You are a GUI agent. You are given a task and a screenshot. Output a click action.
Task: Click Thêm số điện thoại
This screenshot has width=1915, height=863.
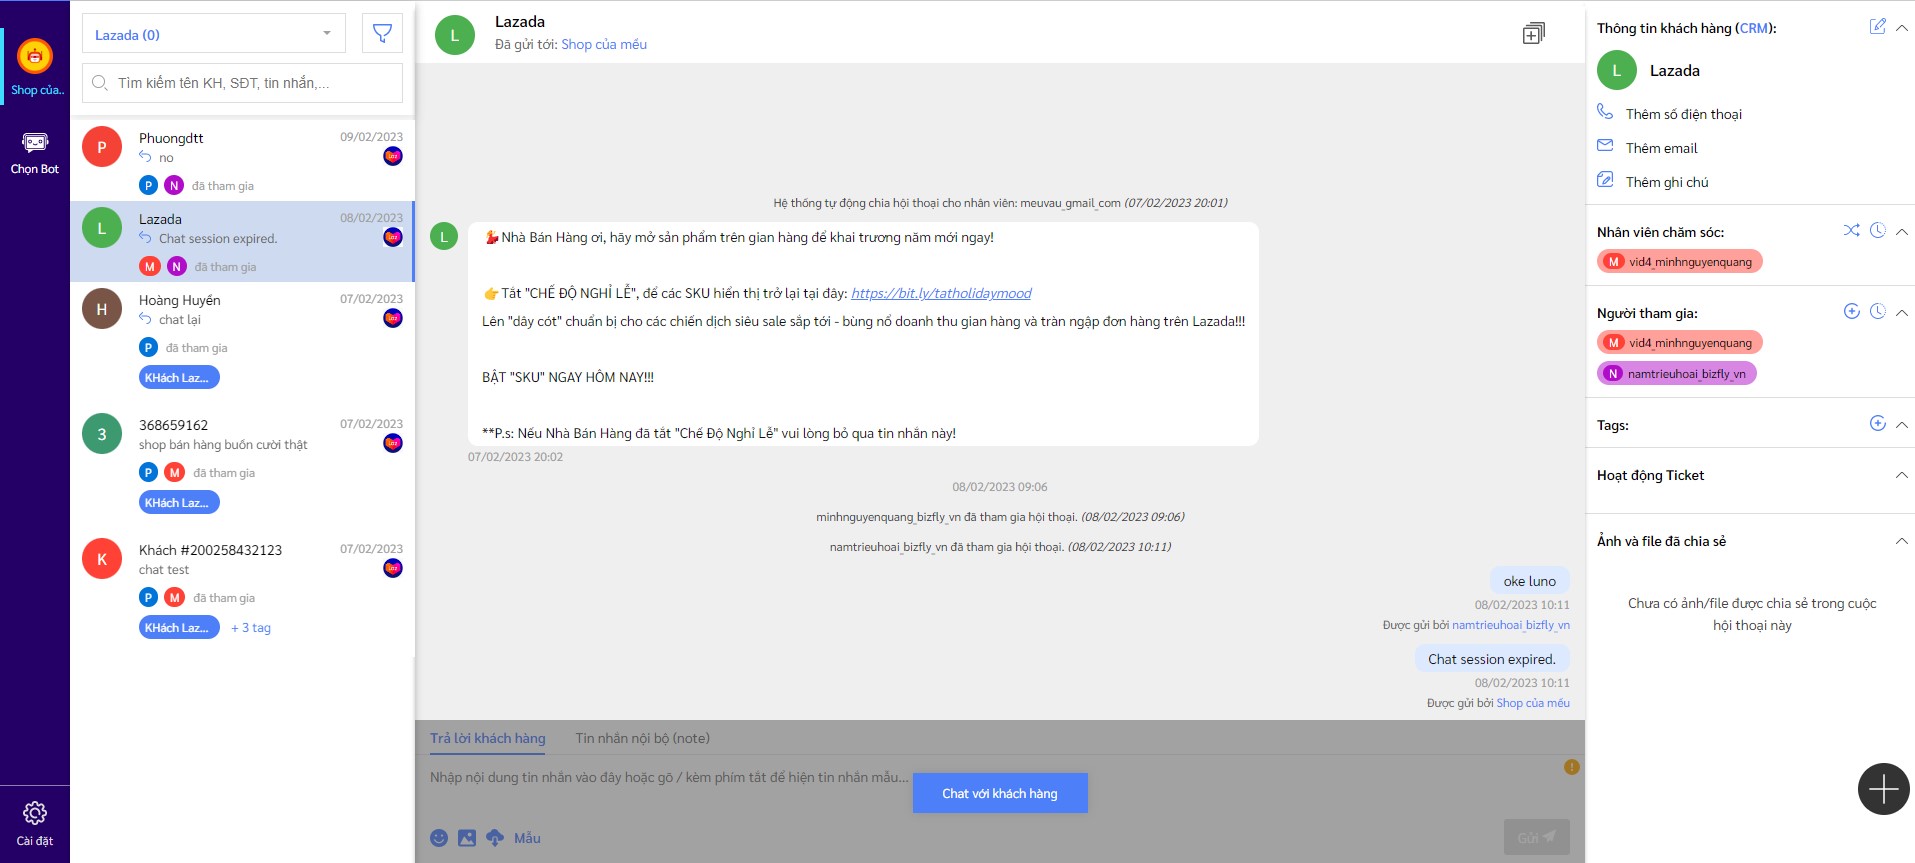pos(1684,114)
